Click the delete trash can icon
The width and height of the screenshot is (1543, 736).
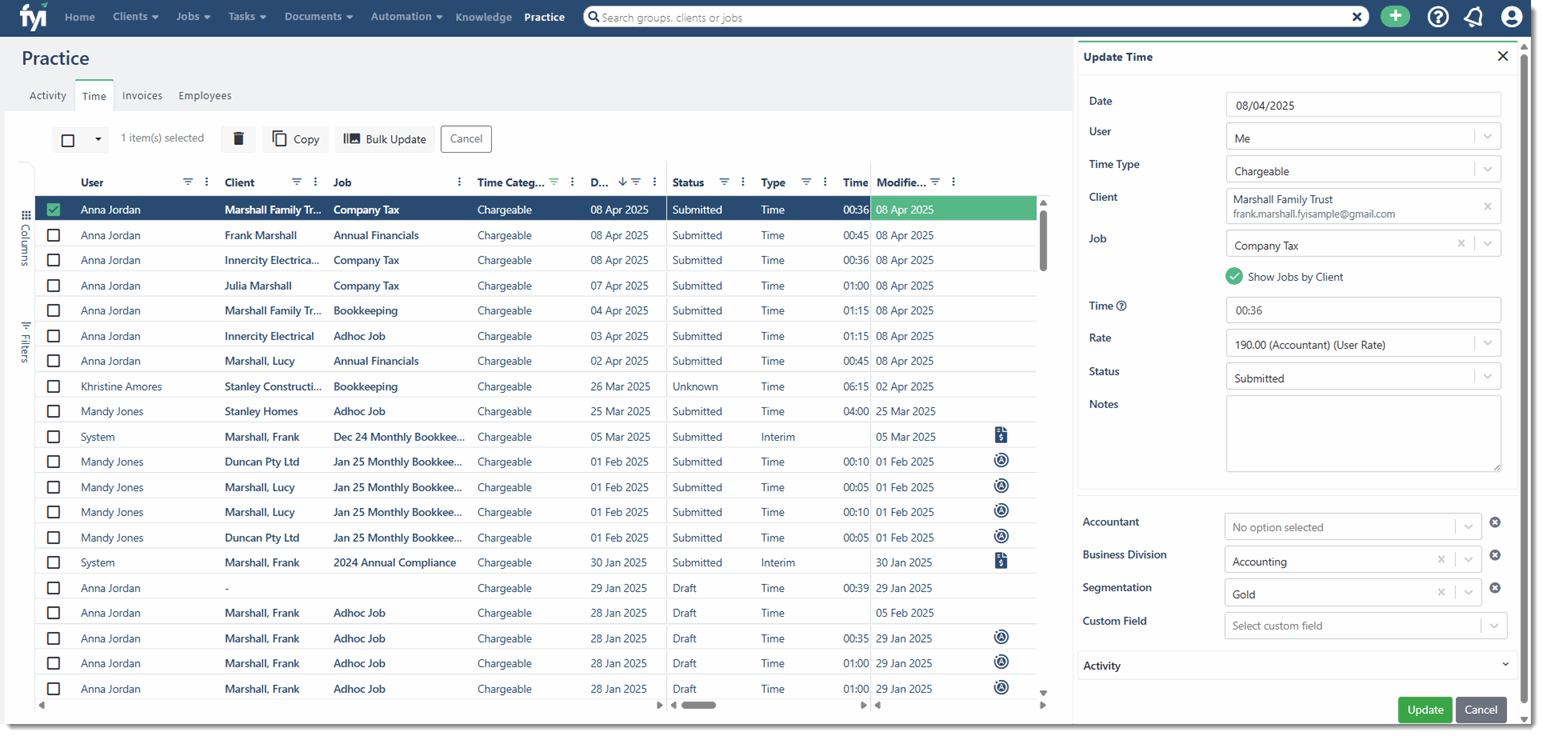238,139
